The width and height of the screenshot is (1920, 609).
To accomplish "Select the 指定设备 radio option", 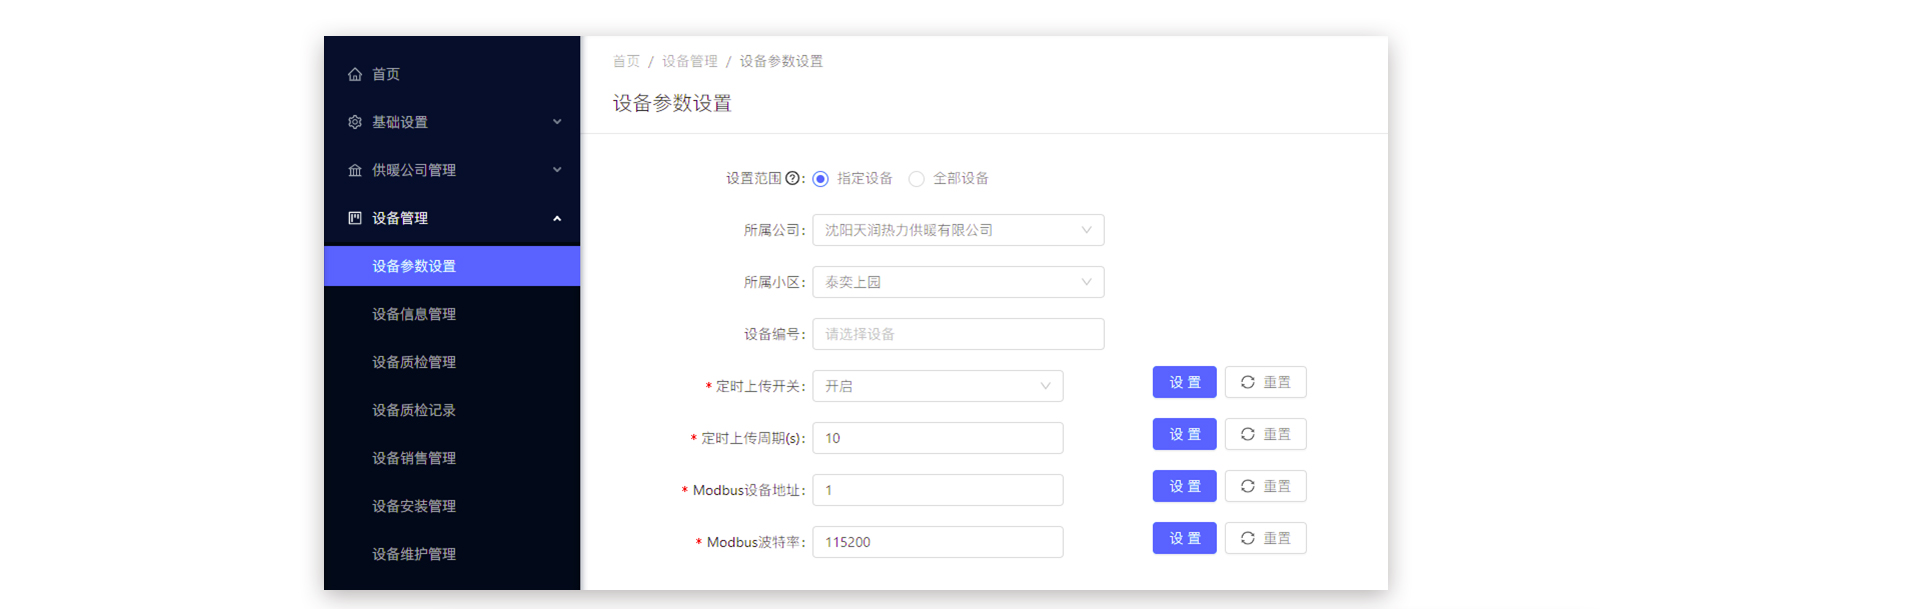I will 821,179.
